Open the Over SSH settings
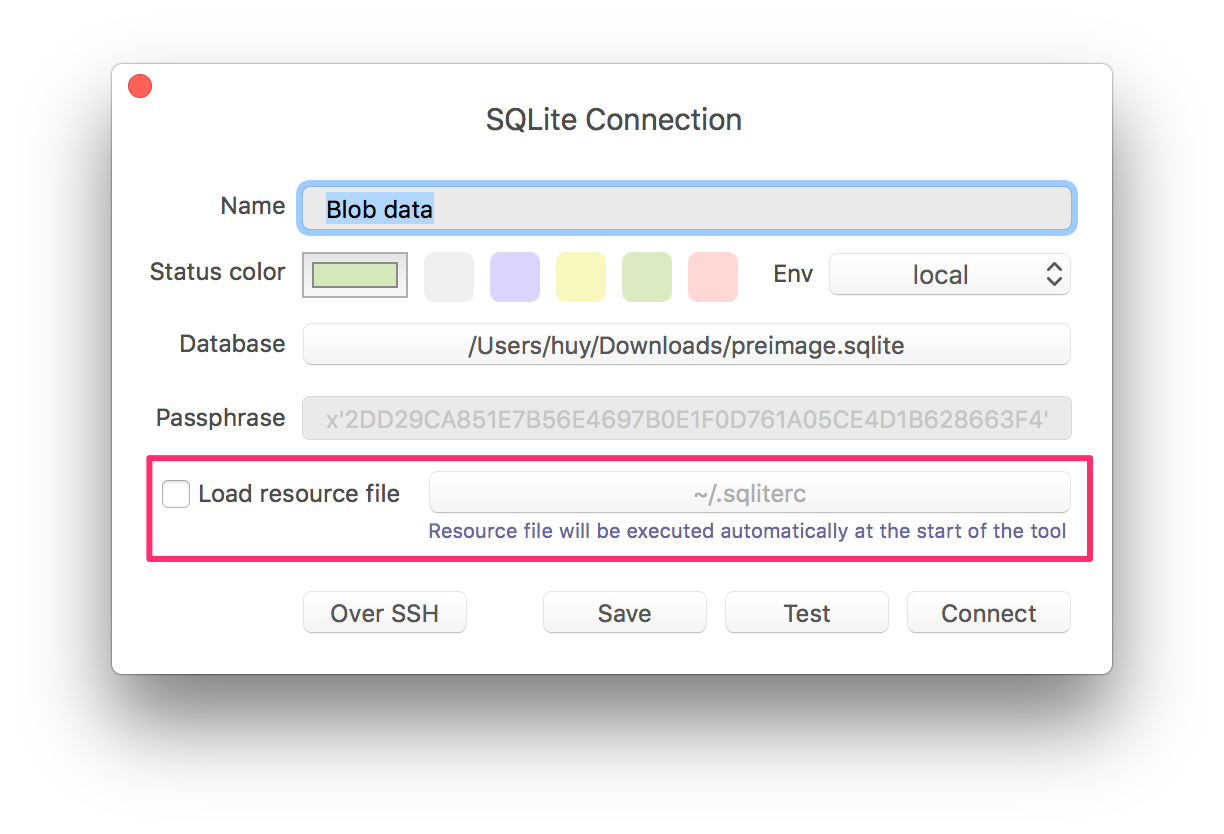This screenshot has height=834, width=1224. (385, 613)
